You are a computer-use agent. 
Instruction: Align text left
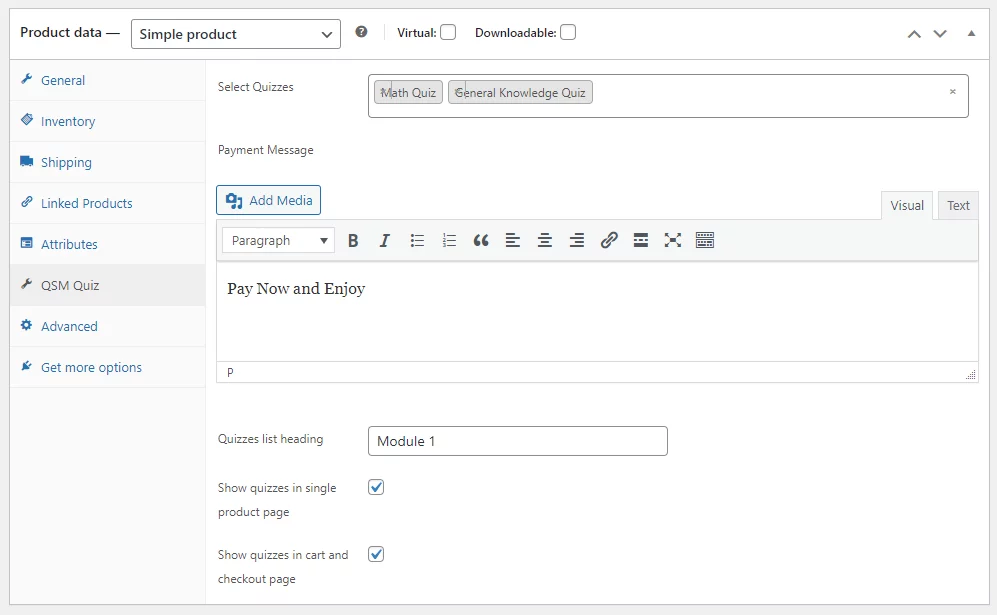(512, 240)
